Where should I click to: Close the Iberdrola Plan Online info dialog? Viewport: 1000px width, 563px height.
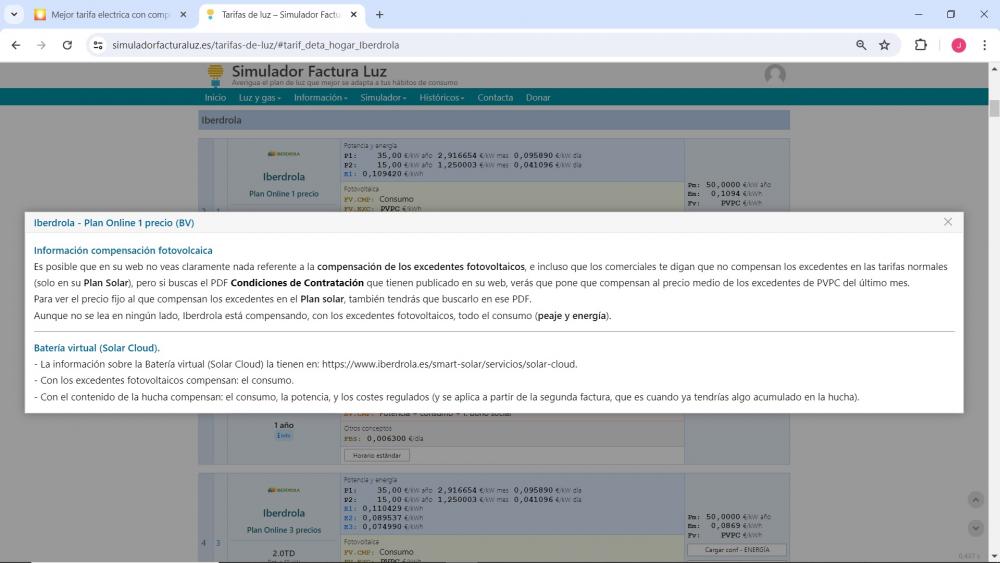point(948,222)
